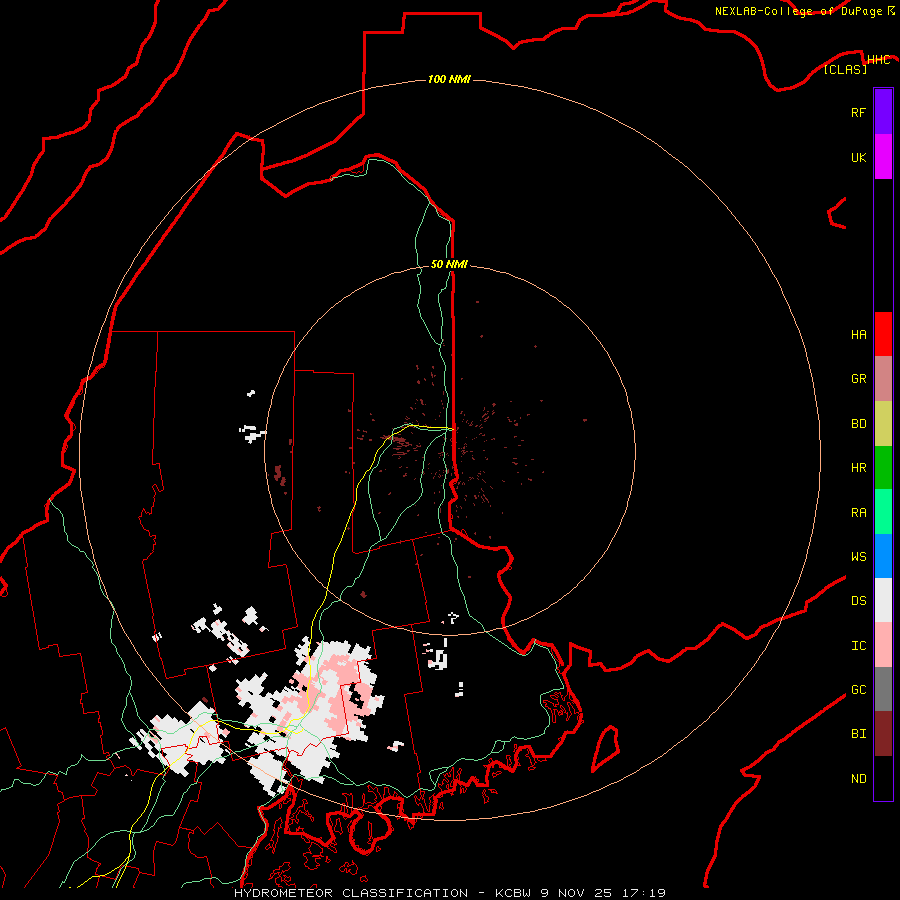Click the BD legend label
This screenshot has height=900, width=900.
tap(858, 424)
